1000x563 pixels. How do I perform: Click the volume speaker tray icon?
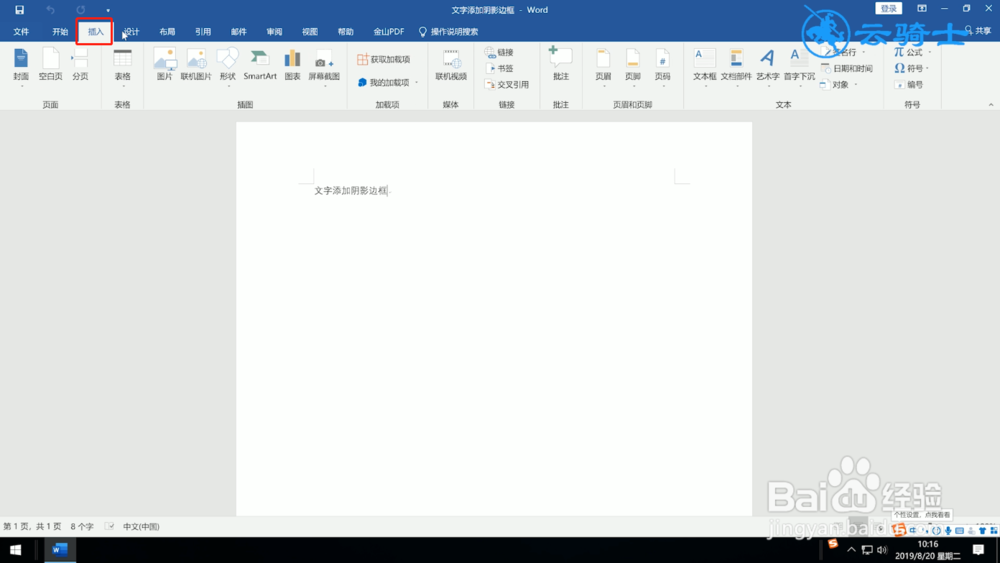882,550
